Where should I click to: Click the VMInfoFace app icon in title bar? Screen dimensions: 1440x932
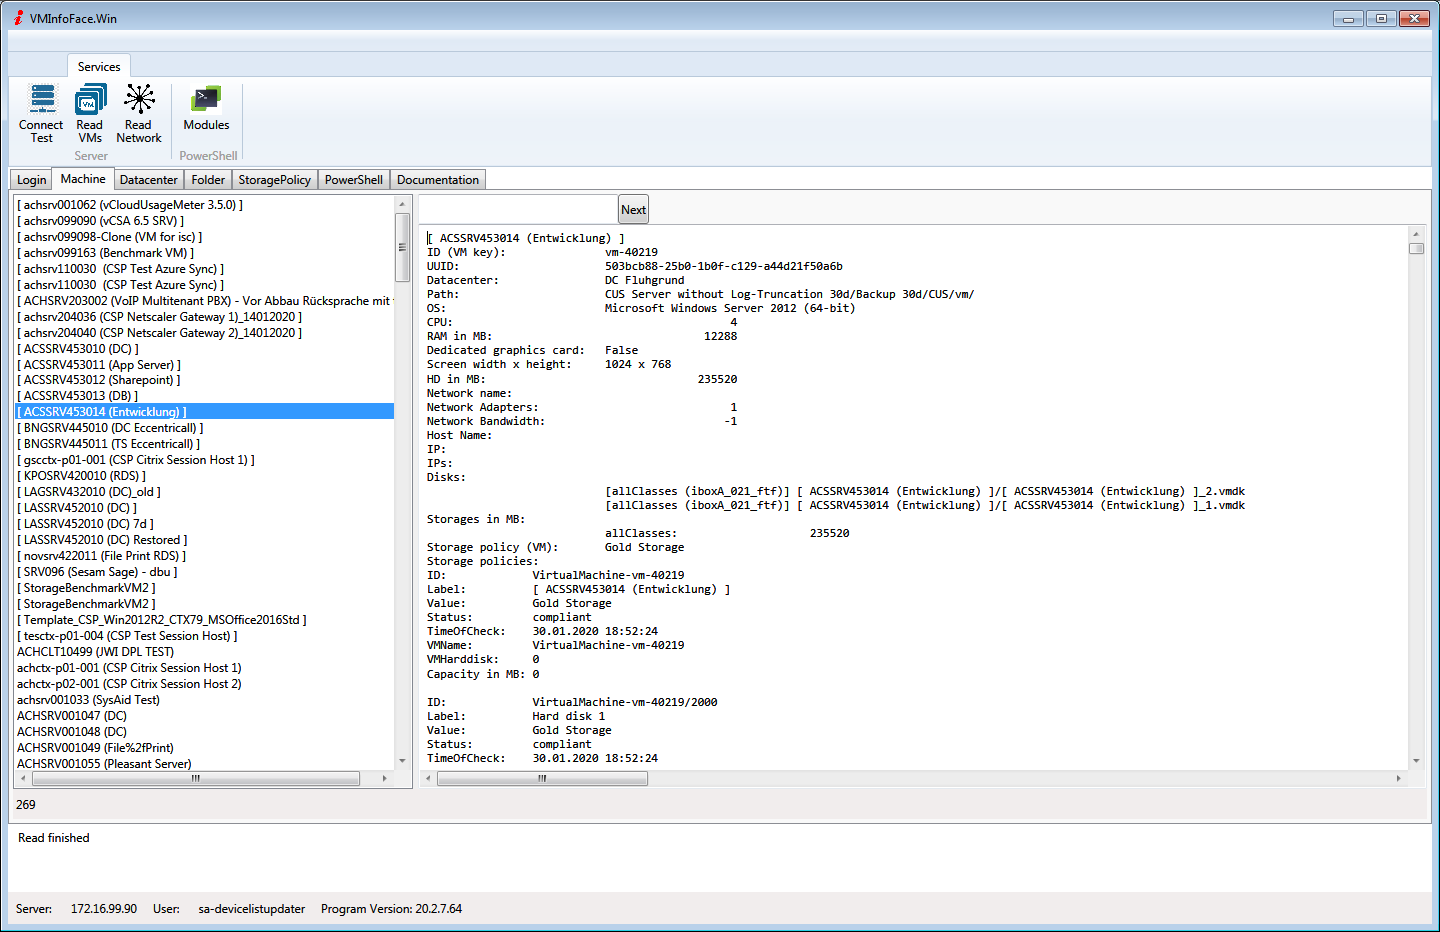coord(18,18)
